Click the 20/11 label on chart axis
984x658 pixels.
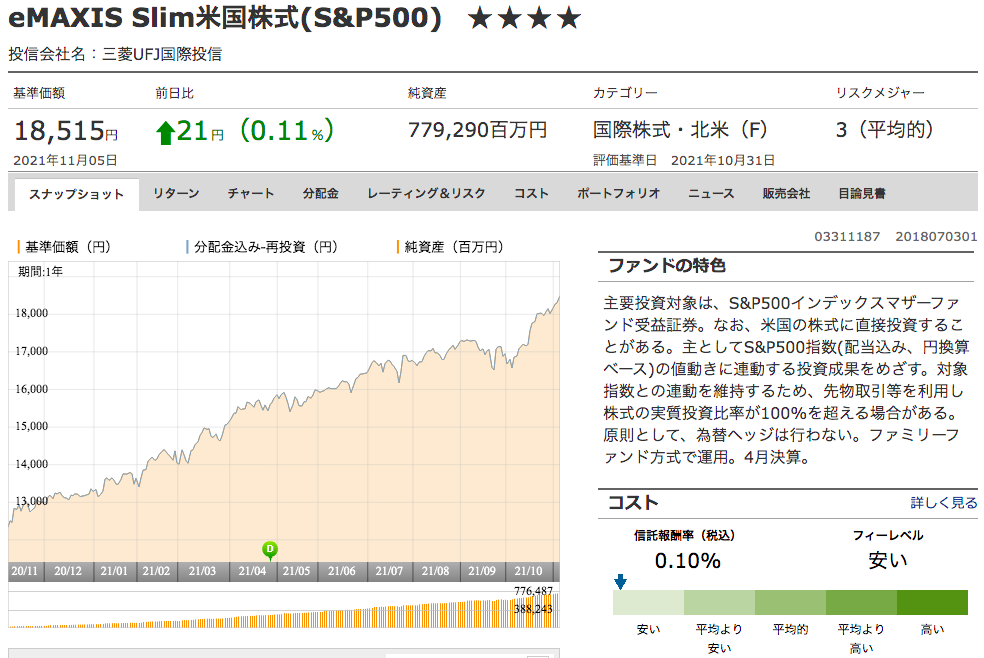click(24, 571)
